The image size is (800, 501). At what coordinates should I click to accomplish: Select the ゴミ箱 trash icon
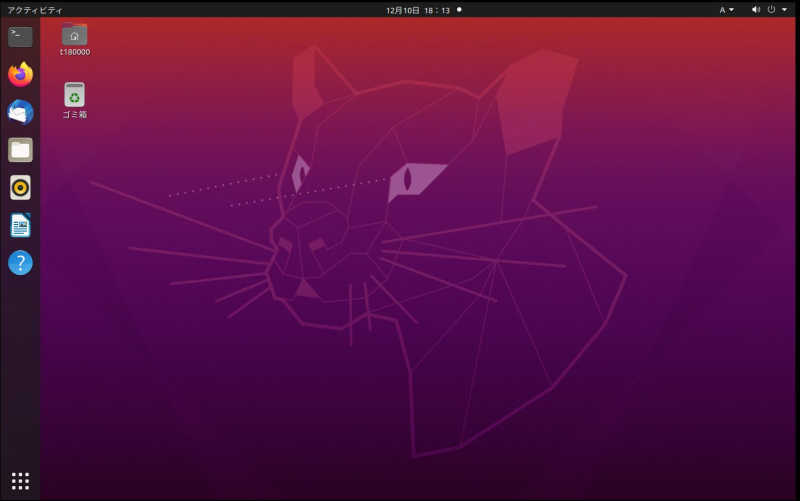(x=74, y=101)
